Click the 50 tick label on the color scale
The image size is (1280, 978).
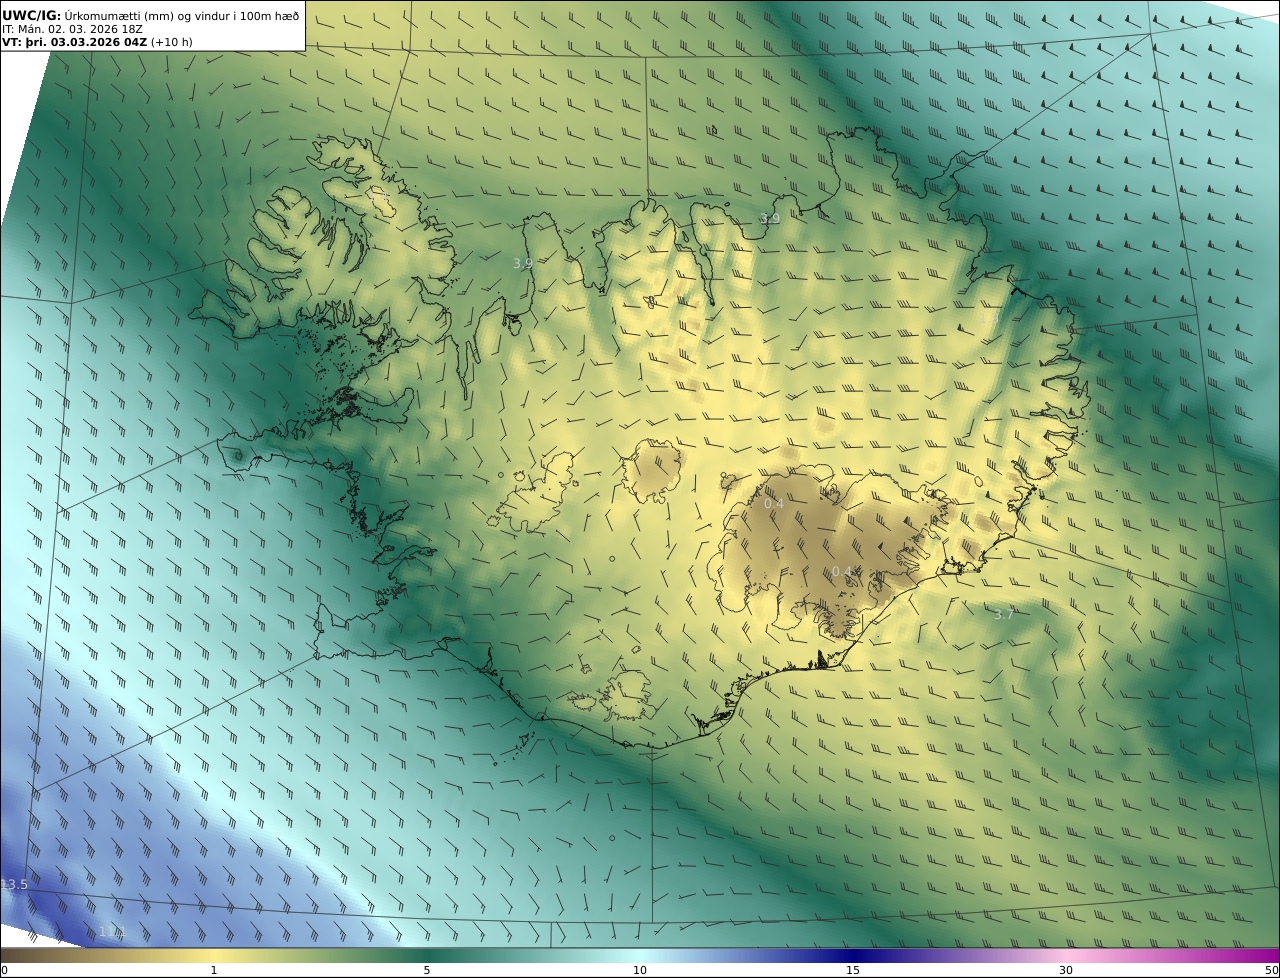click(1271, 970)
